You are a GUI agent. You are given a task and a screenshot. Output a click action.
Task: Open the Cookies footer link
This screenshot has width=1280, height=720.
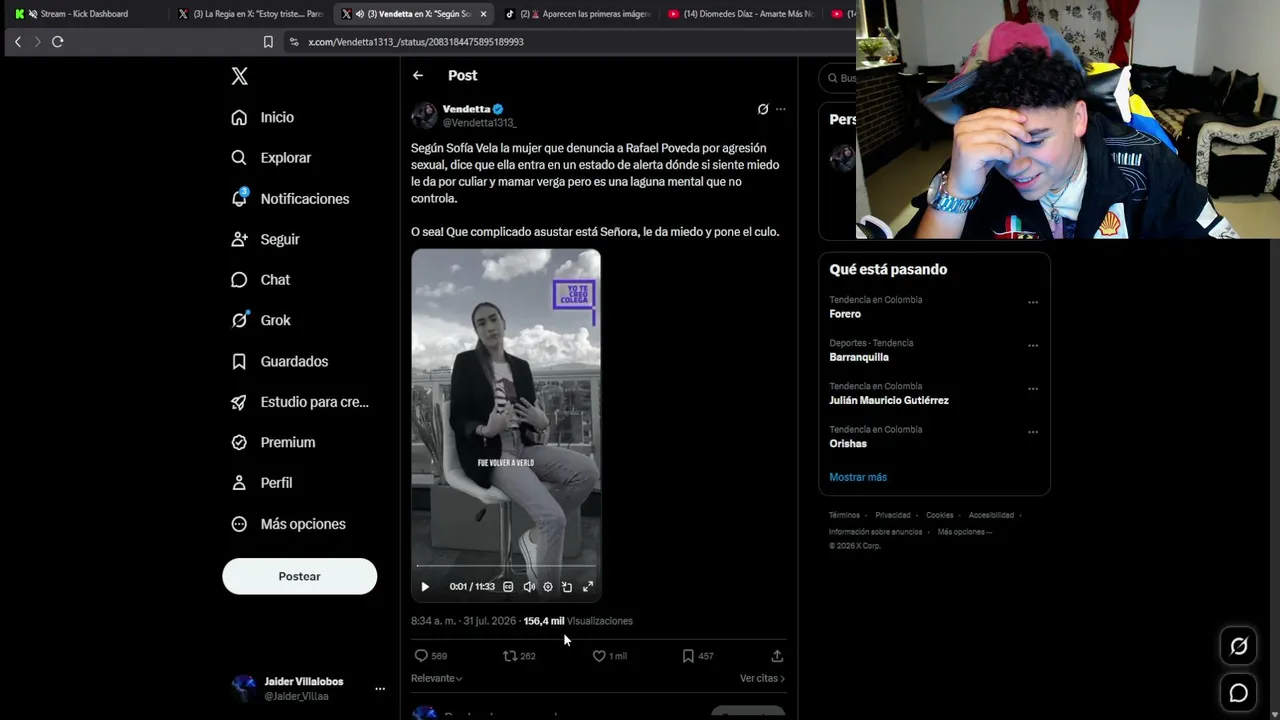point(940,515)
